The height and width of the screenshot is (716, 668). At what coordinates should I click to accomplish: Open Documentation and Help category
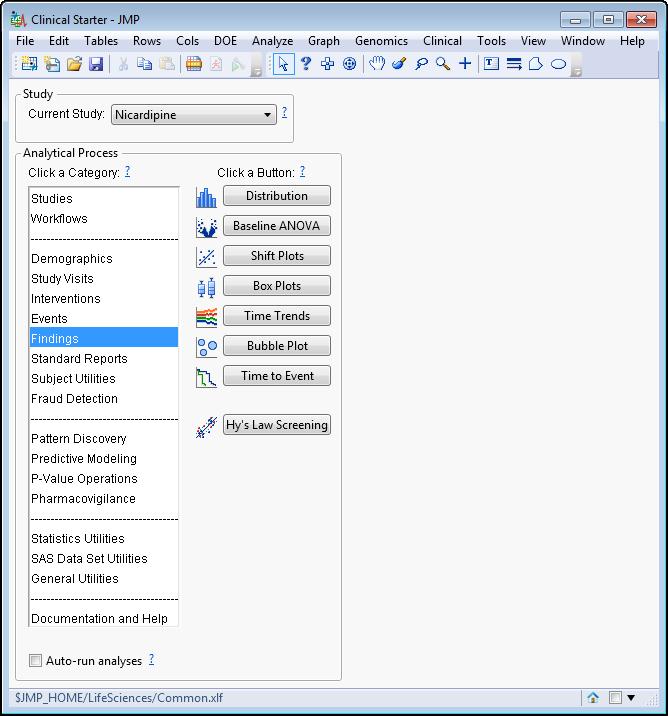[104, 618]
